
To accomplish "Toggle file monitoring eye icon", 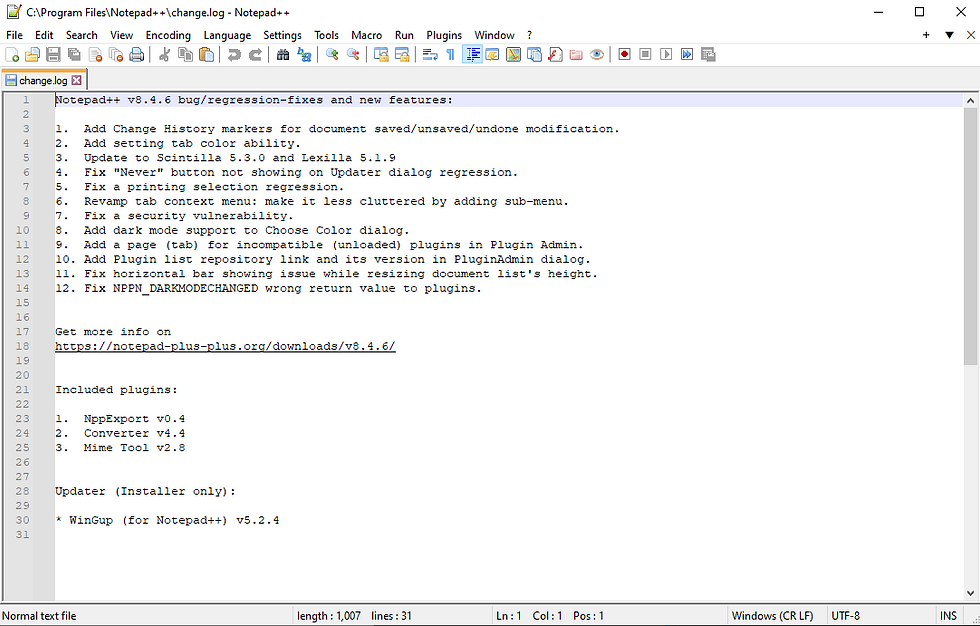I will [597, 55].
